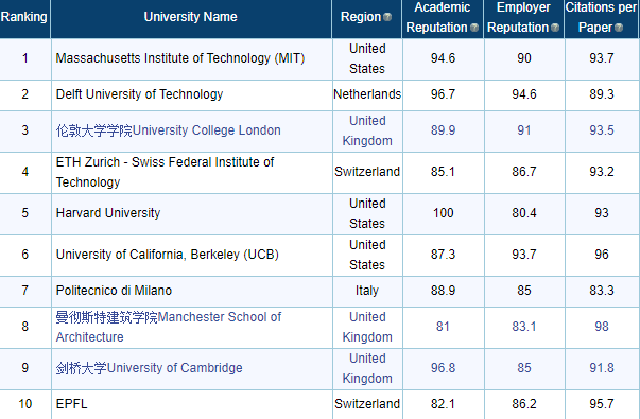Click United Kingdom region in the rank 3 row
This screenshot has height=419, width=640.
367,130
